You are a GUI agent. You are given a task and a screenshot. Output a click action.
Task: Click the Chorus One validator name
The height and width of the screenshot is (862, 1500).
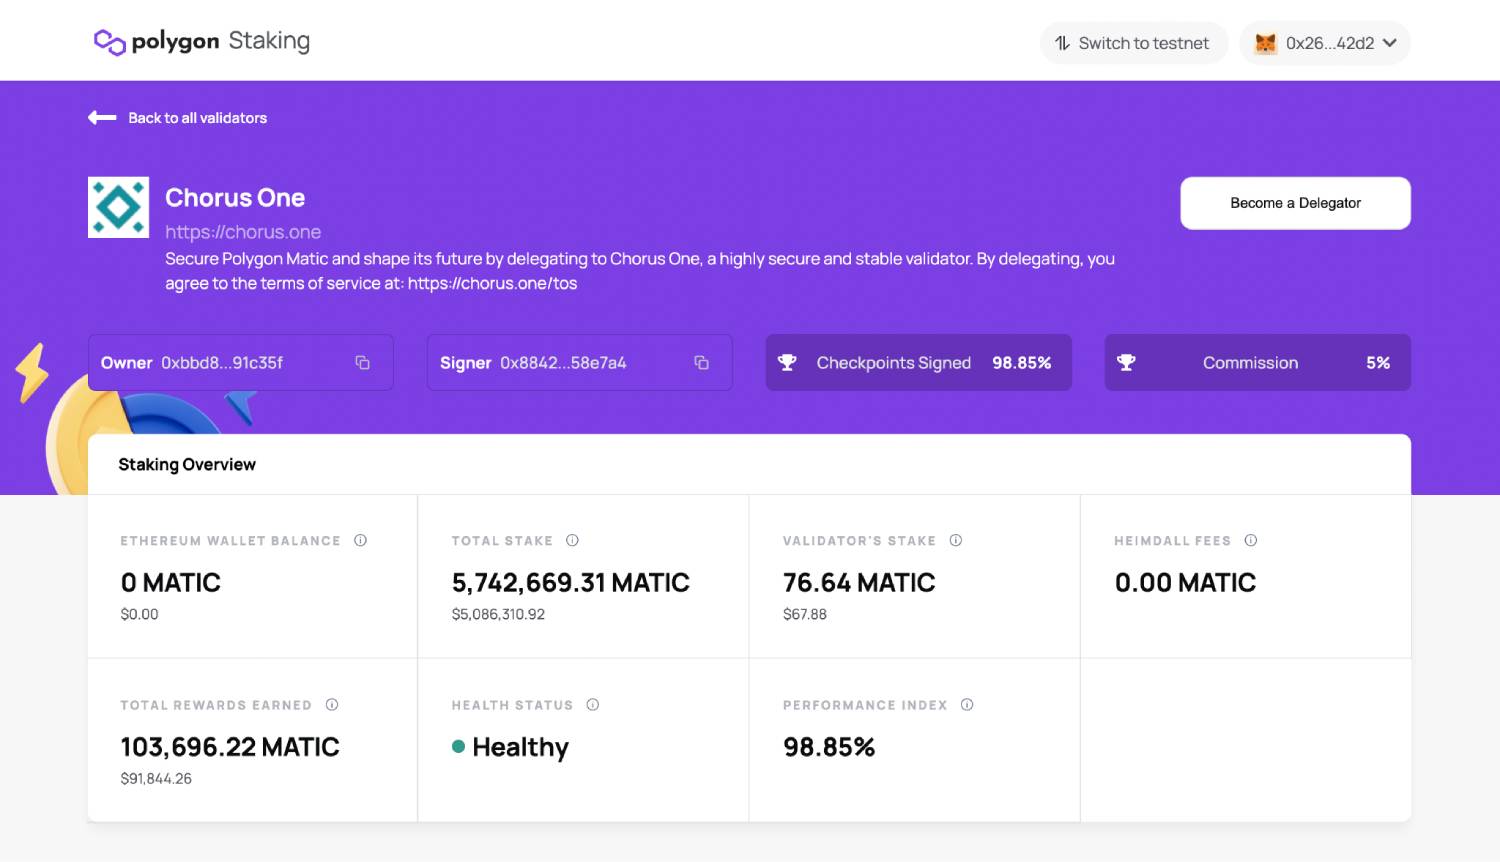235,198
